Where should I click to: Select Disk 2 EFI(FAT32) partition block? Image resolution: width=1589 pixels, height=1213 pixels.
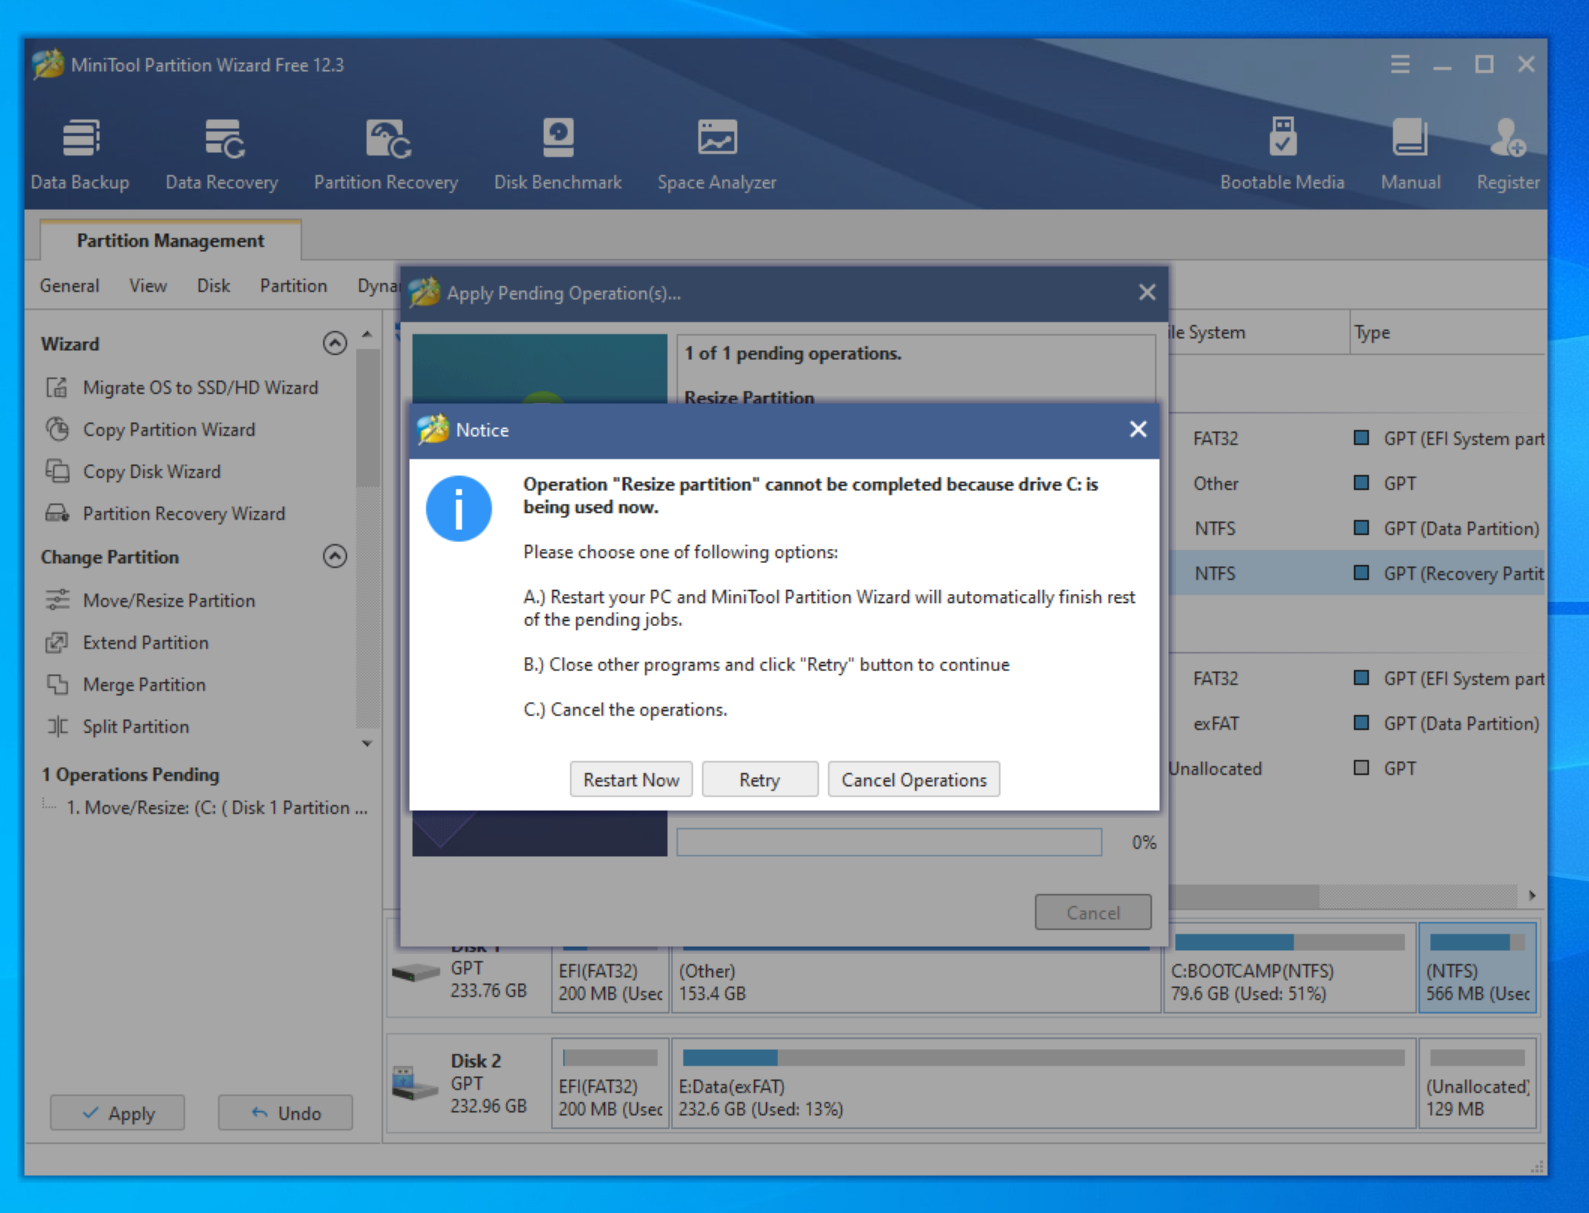point(610,1084)
